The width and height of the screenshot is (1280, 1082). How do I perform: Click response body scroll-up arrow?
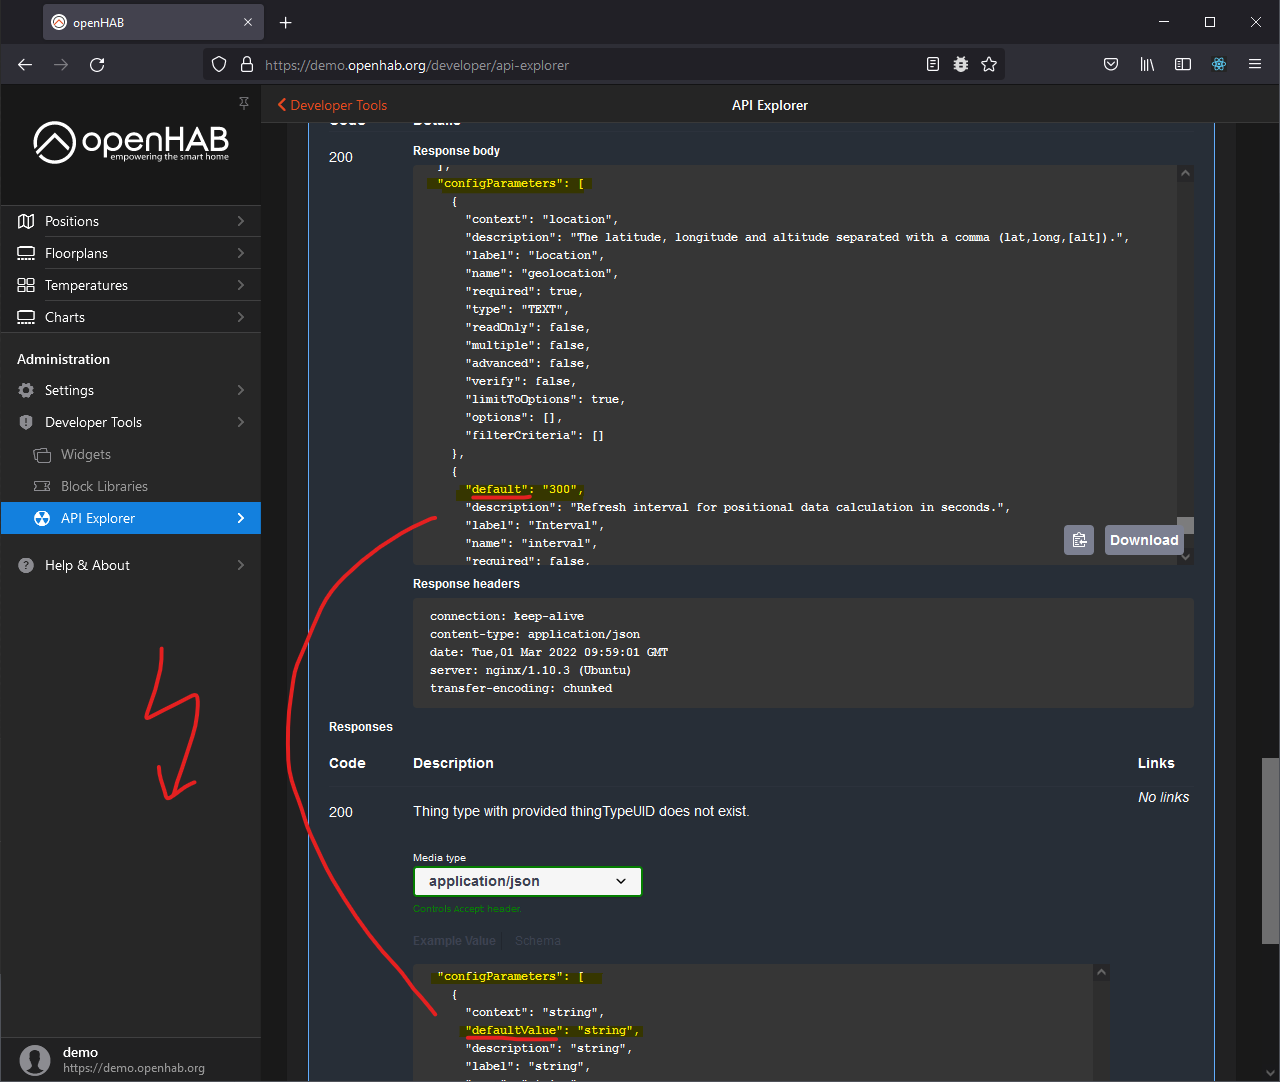click(1186, 173)
